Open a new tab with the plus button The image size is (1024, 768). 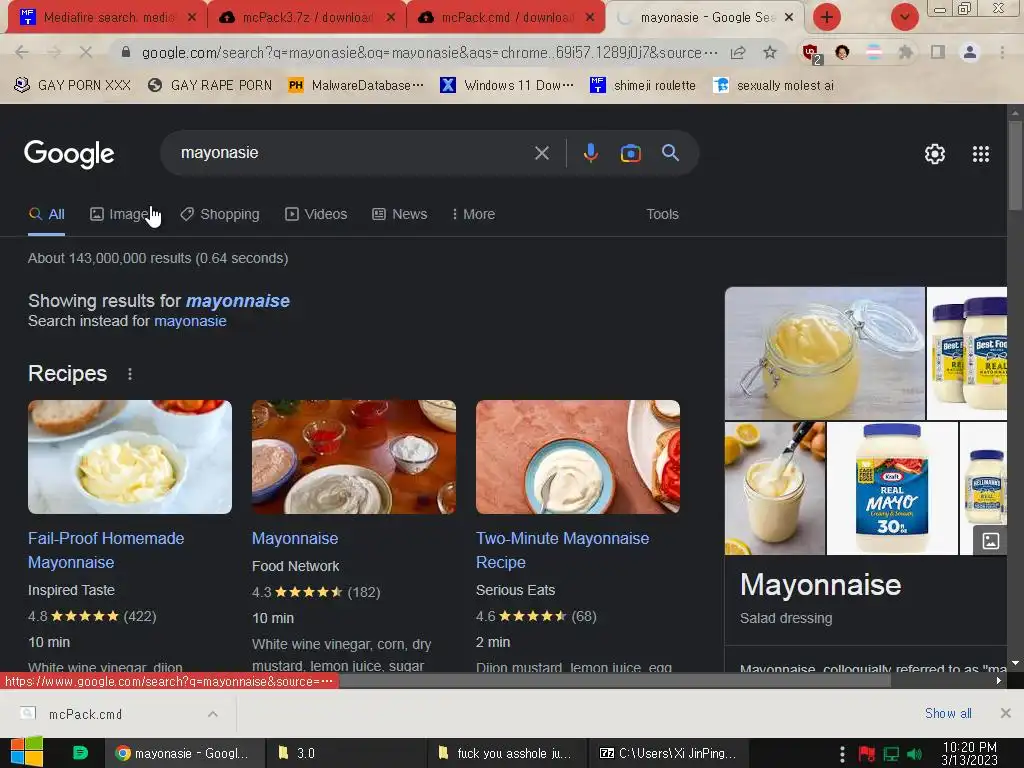pyautogui.click(x=827, y=17)
